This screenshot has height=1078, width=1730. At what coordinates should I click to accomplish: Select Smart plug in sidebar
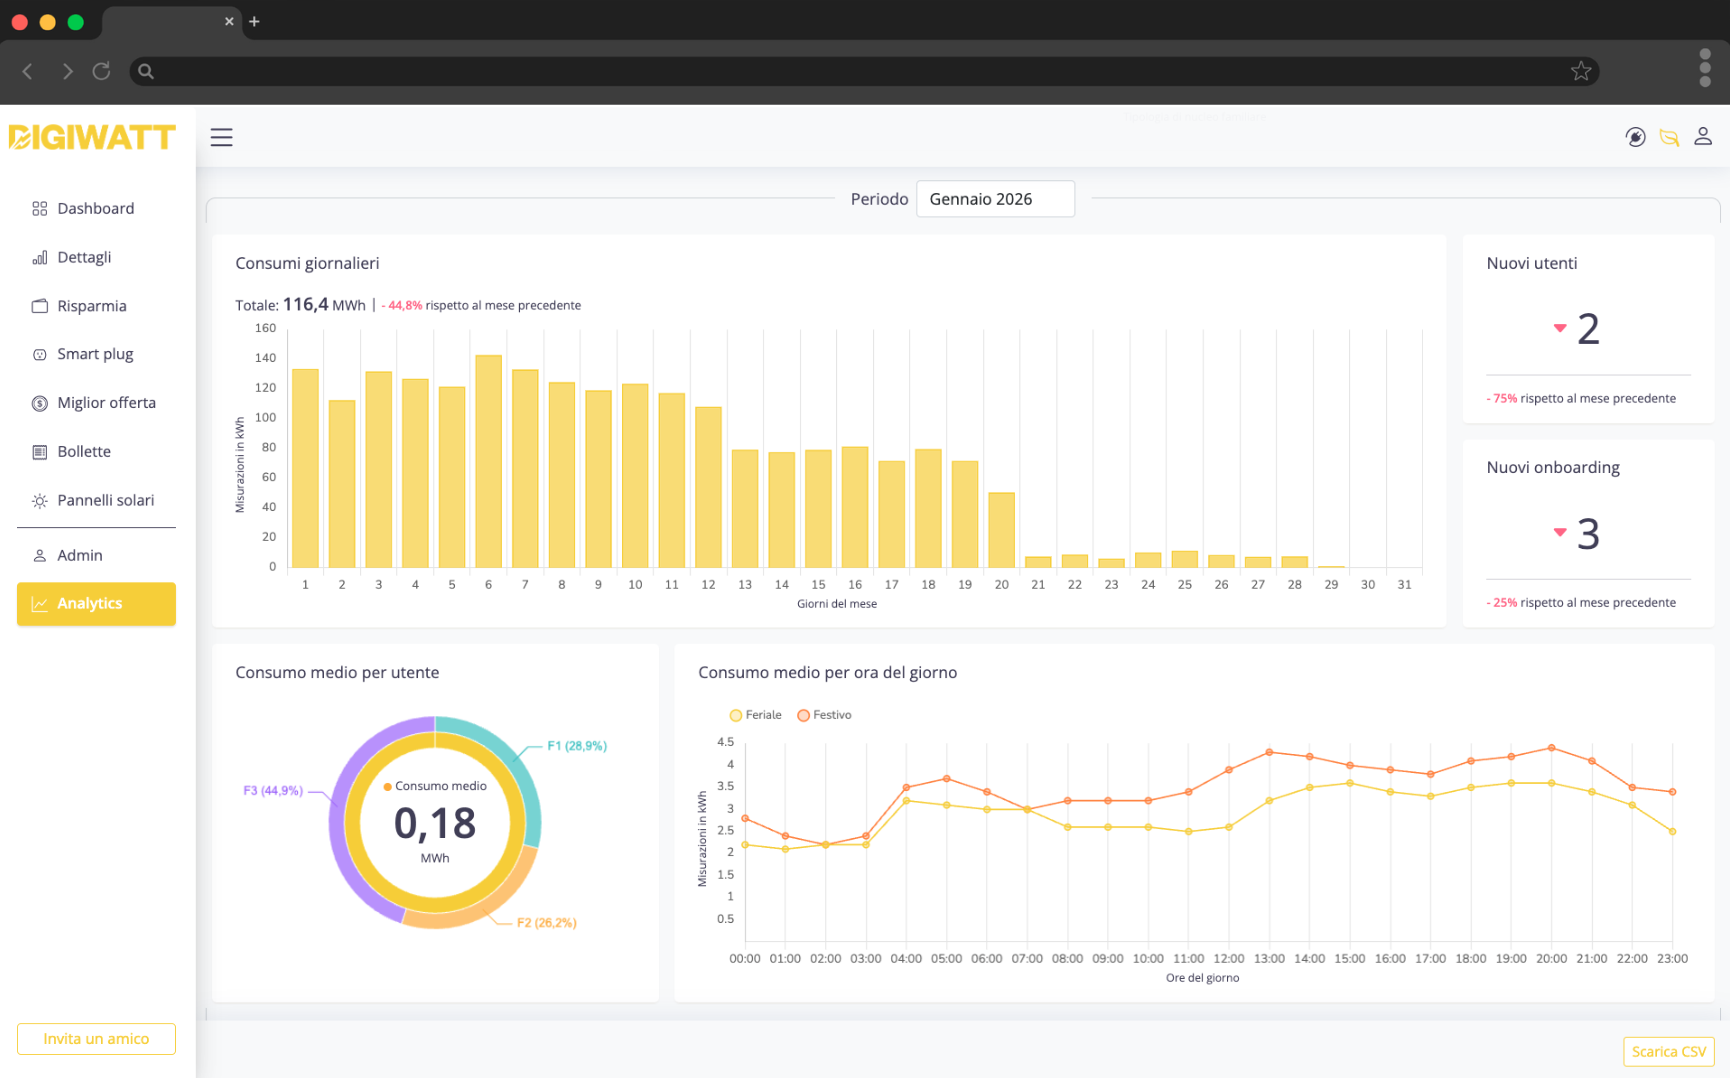pos(95,354)
